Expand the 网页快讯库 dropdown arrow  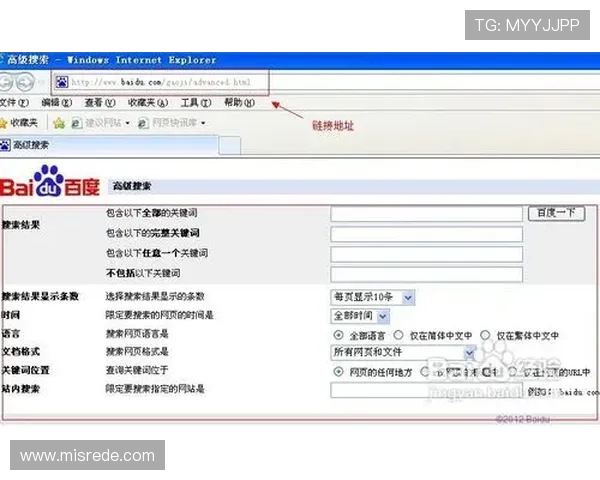[x=203, y=123]
